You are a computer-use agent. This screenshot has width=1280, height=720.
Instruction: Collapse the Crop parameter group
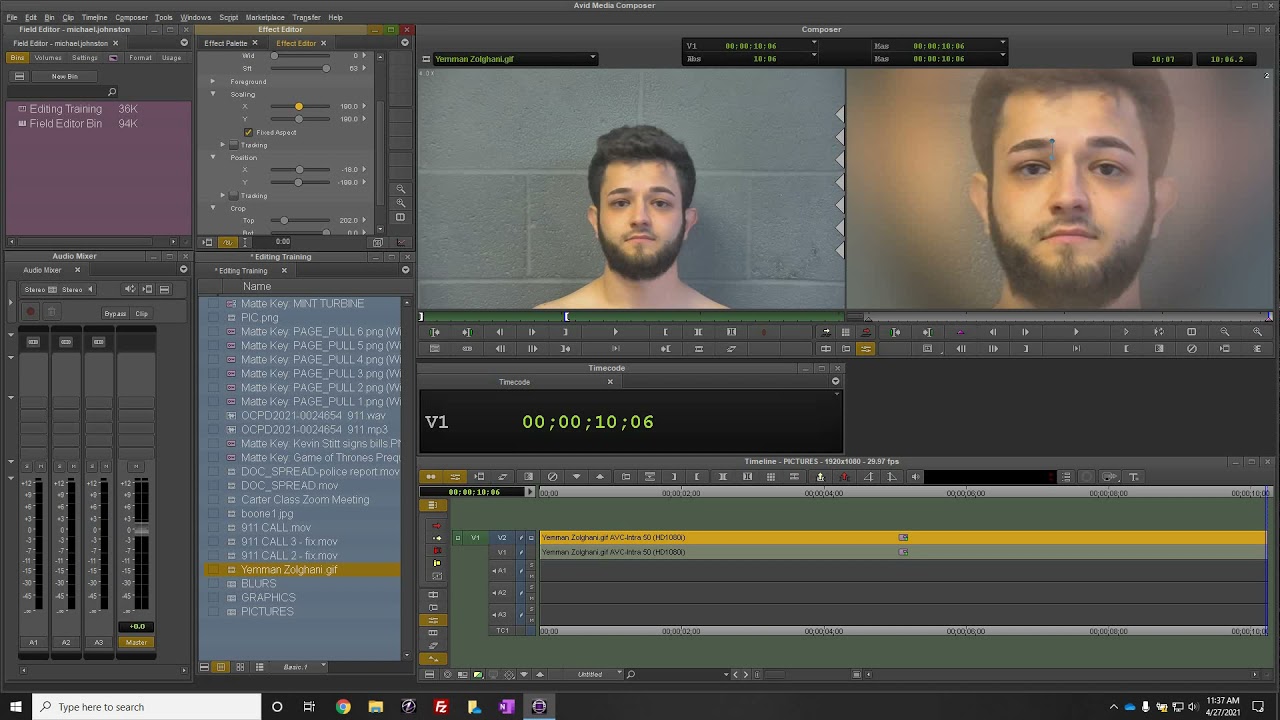point(213,208)
